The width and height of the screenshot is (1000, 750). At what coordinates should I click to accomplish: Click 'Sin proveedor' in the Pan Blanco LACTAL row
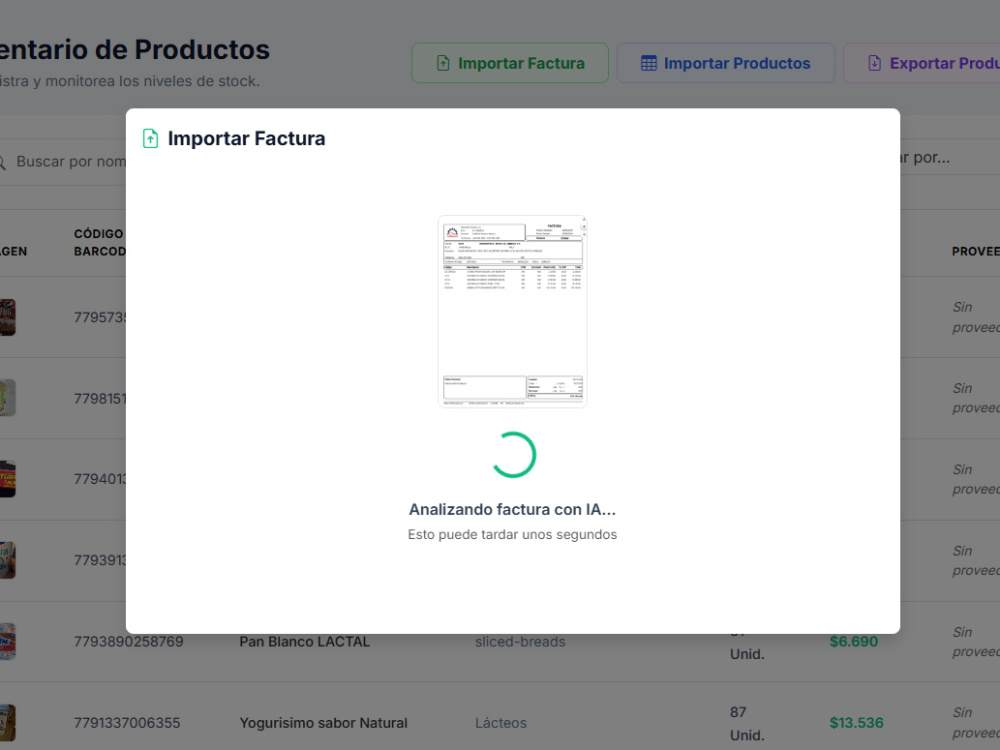coord(976,642)
